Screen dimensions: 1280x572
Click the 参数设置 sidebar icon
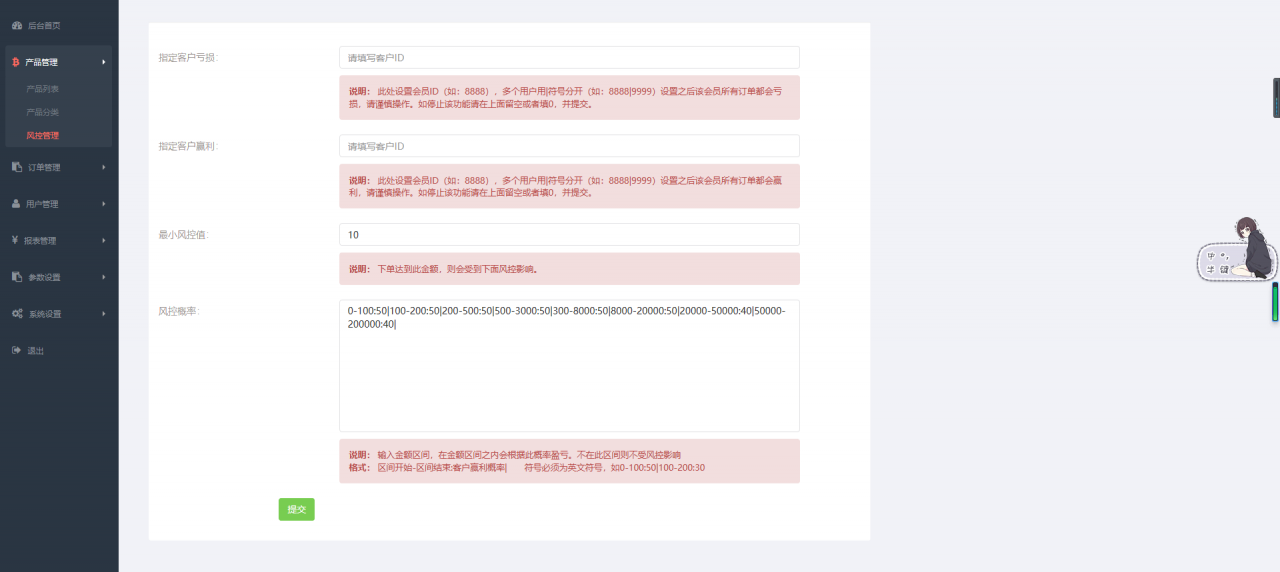tap(16, 277)
